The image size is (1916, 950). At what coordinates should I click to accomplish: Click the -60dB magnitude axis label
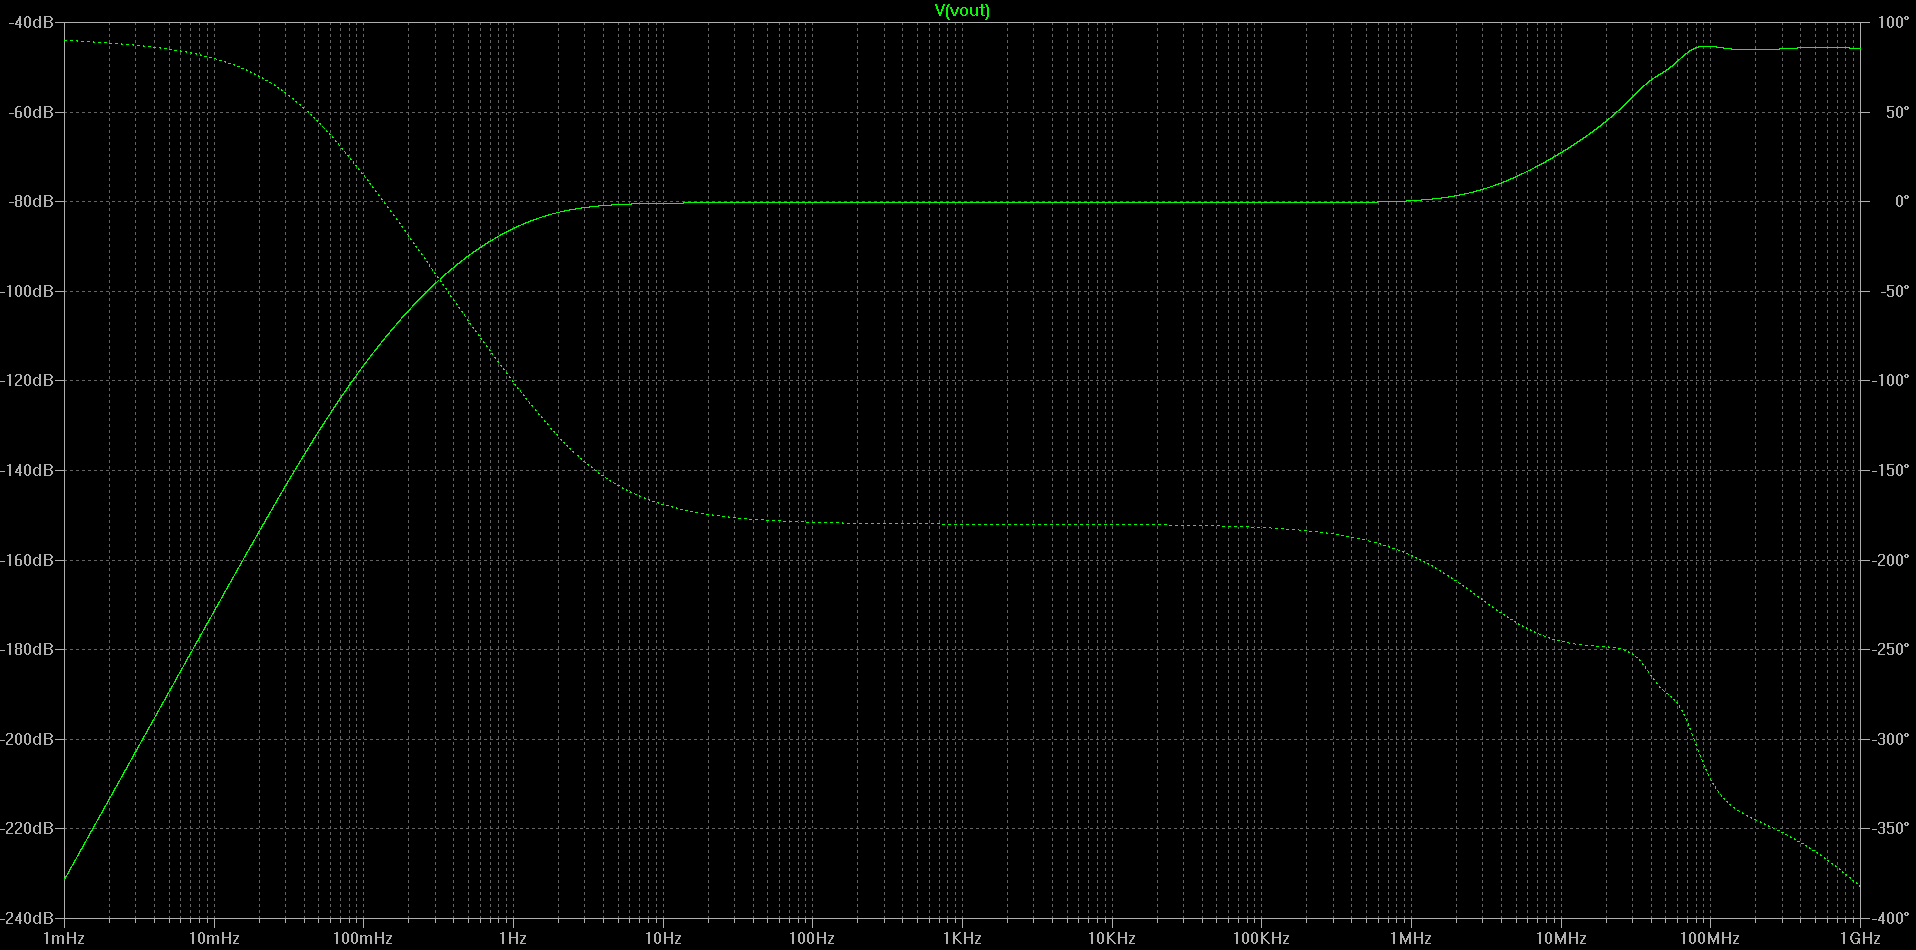coord(31,112)
